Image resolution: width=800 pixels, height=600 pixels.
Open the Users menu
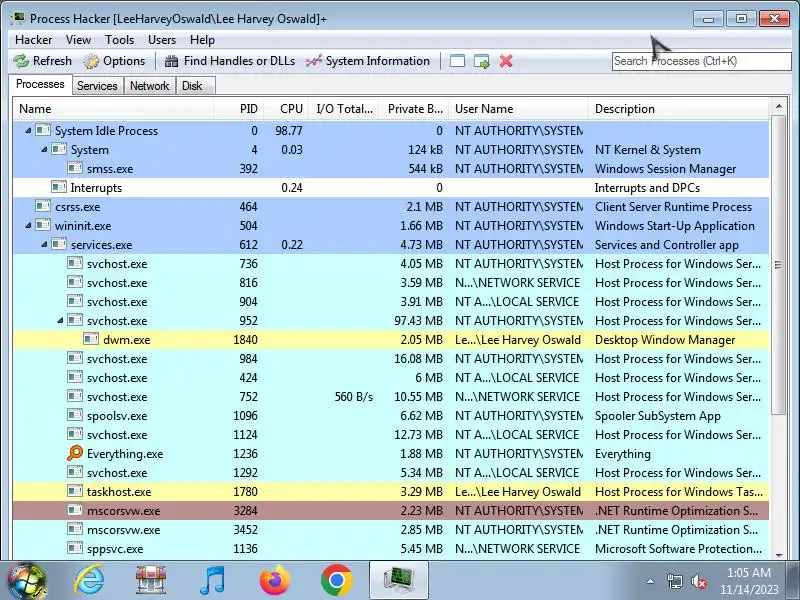point(162,40)
